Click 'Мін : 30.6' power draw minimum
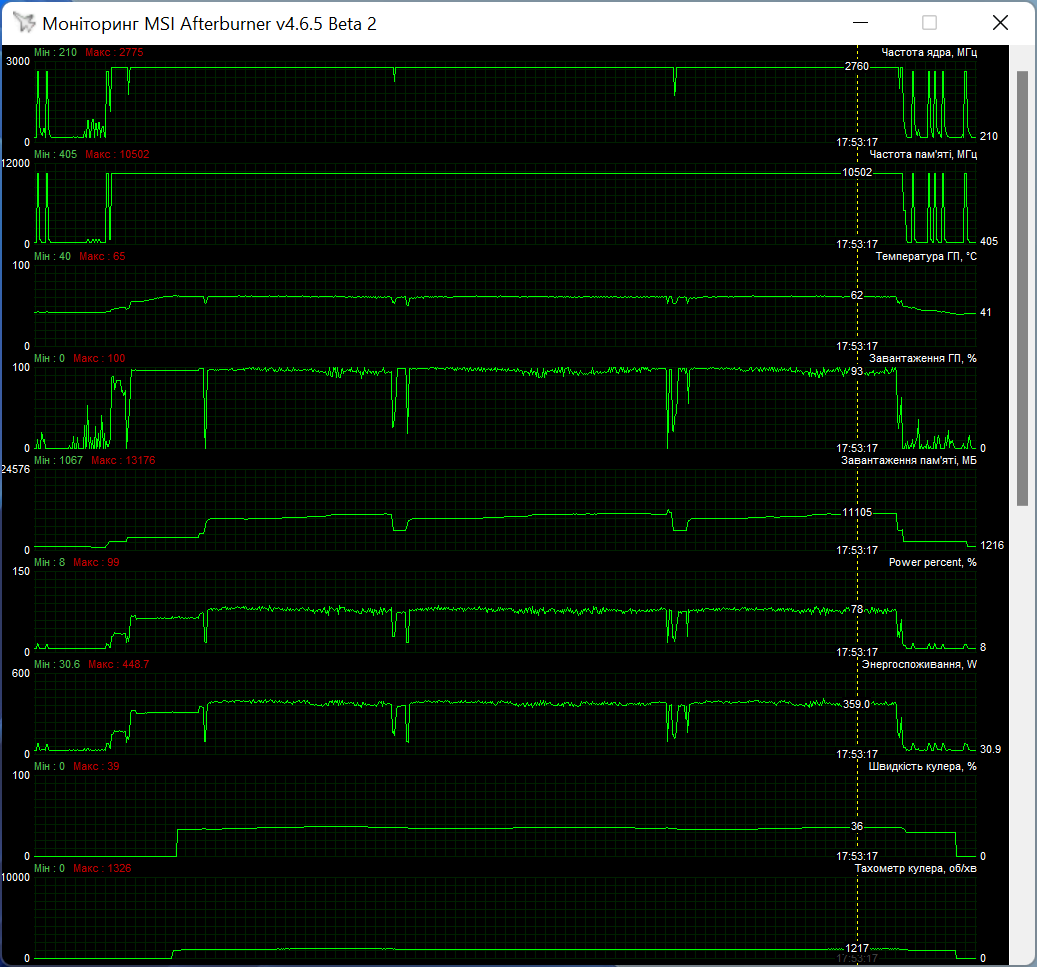 tap(57, 663)
